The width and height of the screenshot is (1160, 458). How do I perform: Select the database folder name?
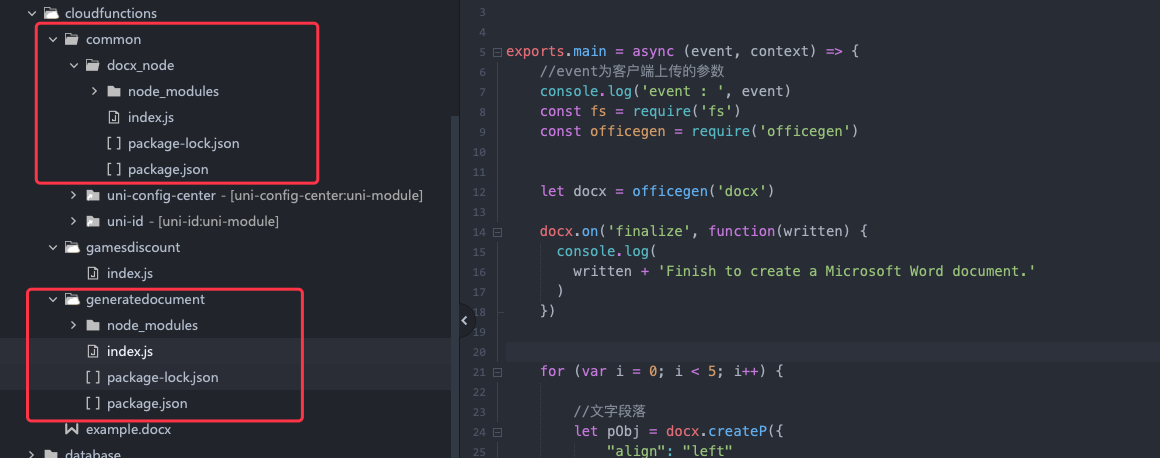tap(92, 454)
